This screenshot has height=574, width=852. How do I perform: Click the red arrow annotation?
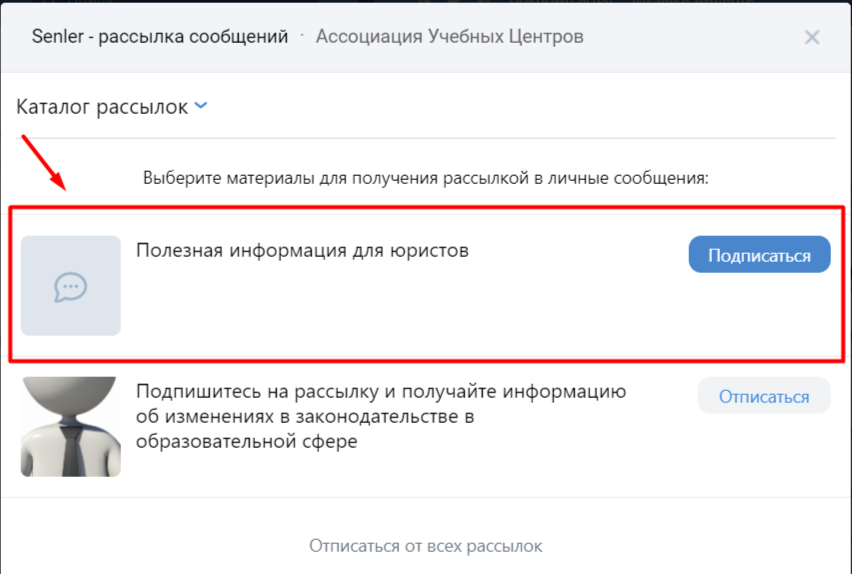point(43,163)
